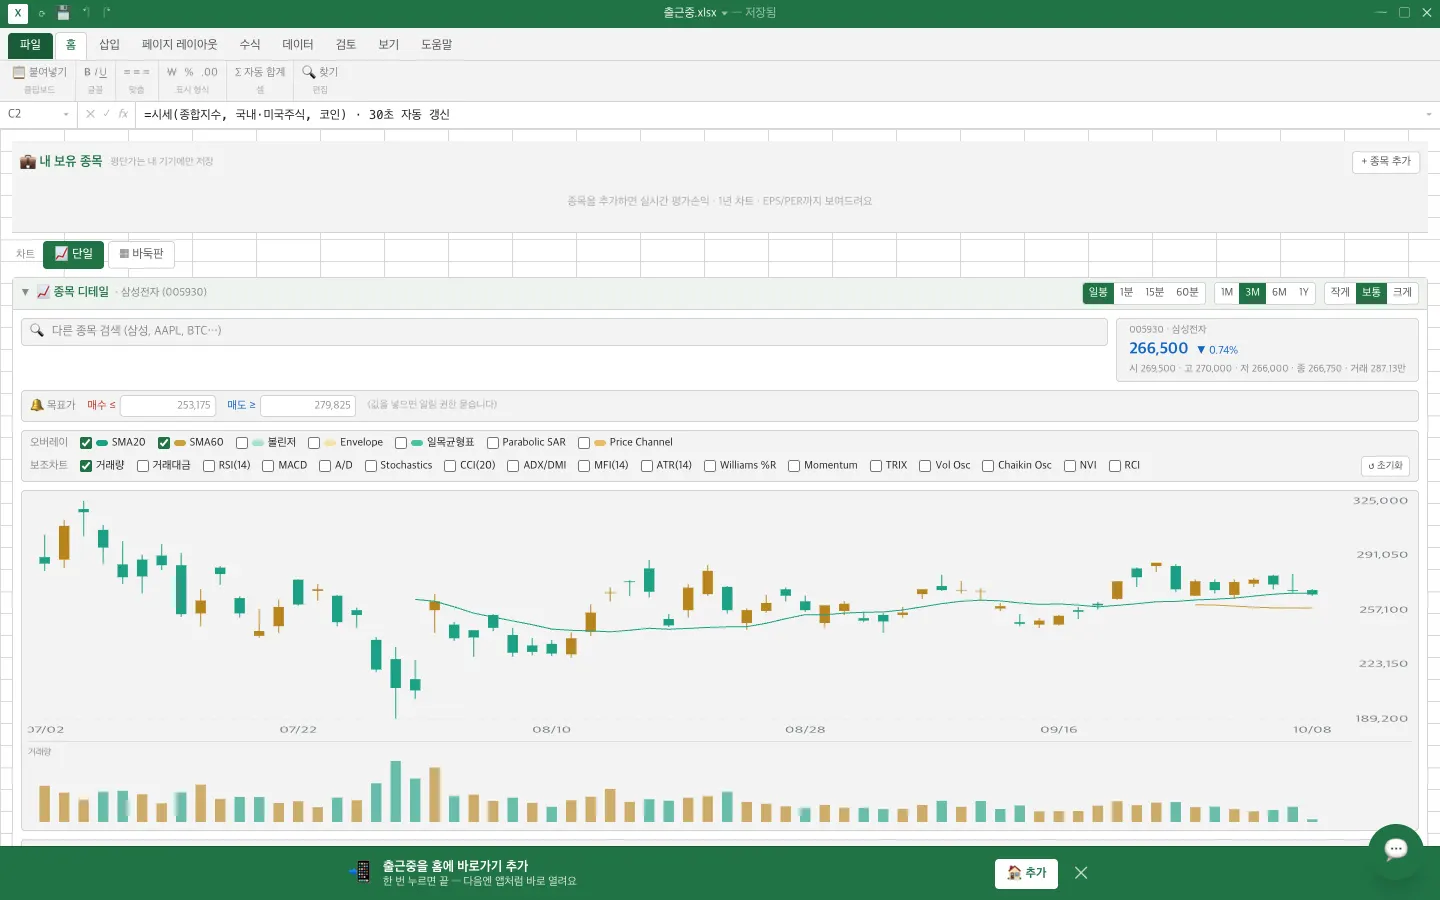Click the B/U font formatting icon
Image resolution: width=1440 pixels, height=900 pixels.
pyautogui.click(x=95, y=72)
